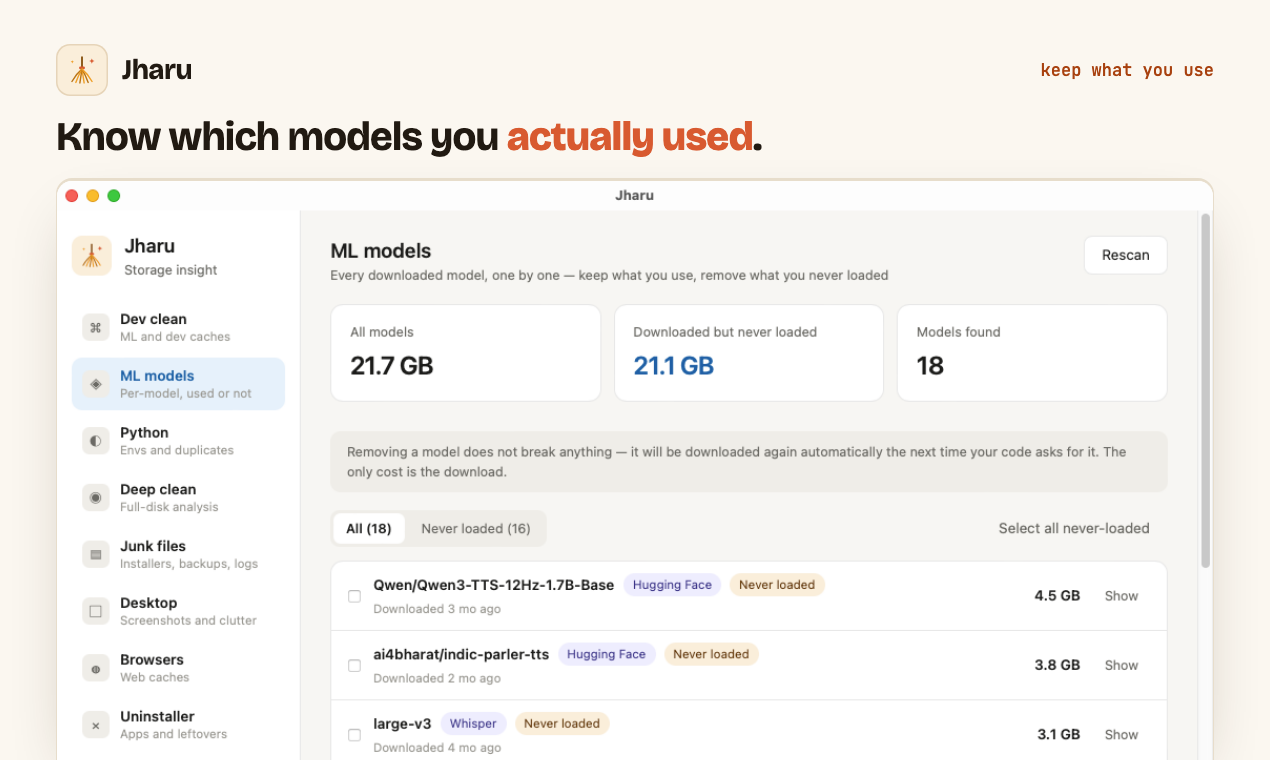Click the large-v3 model name
1270x760 pixels.
coord(402,723)
